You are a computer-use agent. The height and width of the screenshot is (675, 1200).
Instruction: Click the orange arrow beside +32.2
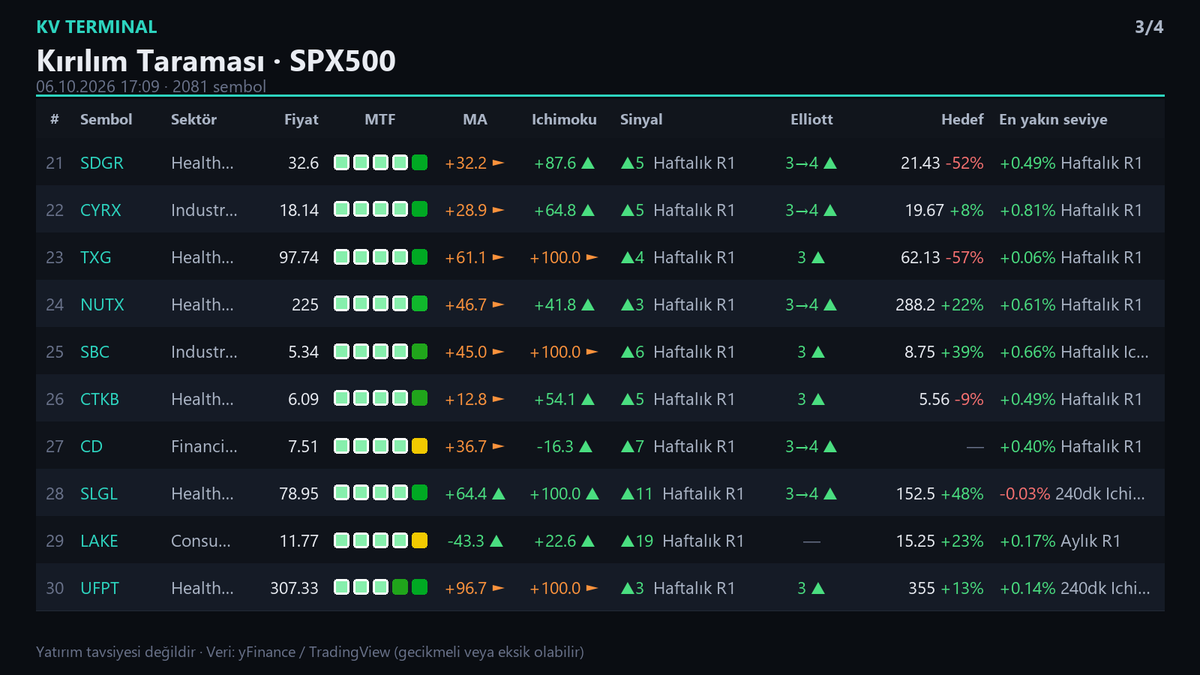pyautogui.click(x=498, y=163)
